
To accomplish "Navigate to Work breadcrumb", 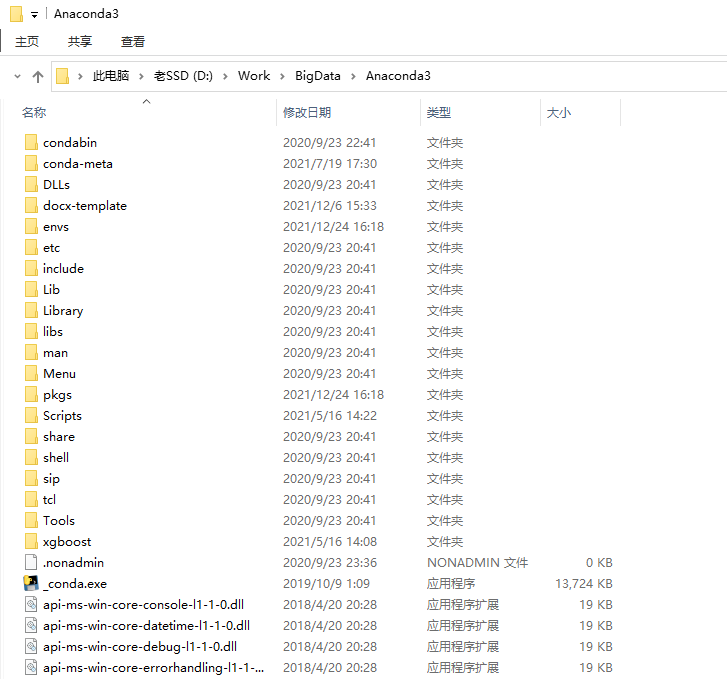I will [x=254, y=76].
